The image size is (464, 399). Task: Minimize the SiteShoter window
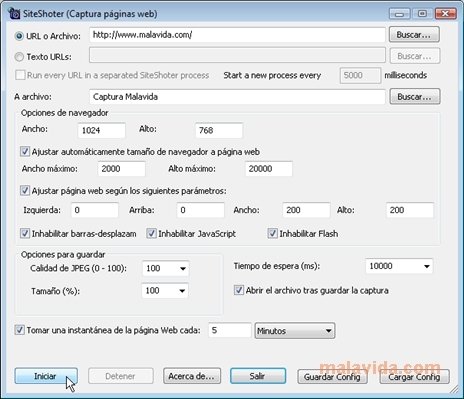pyautogui.click(x=400, y=14)
